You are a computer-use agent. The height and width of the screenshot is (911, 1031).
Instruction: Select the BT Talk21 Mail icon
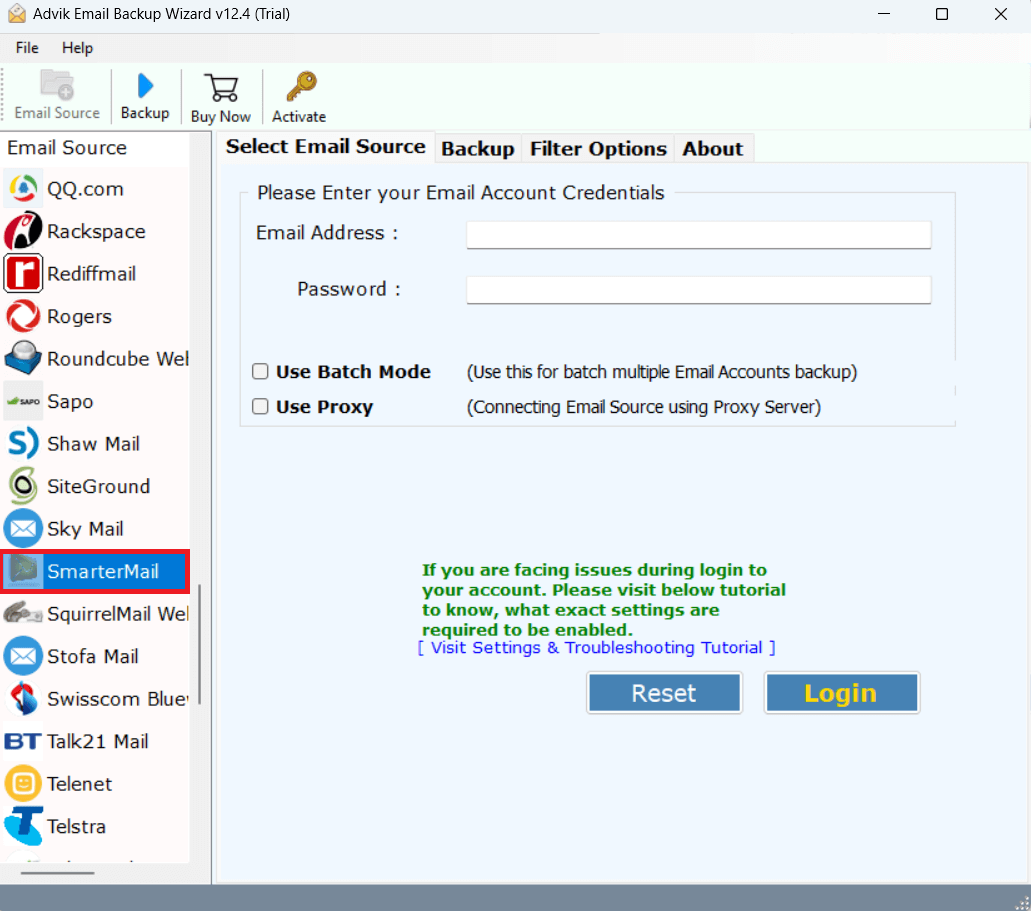[x=23, y=741]
